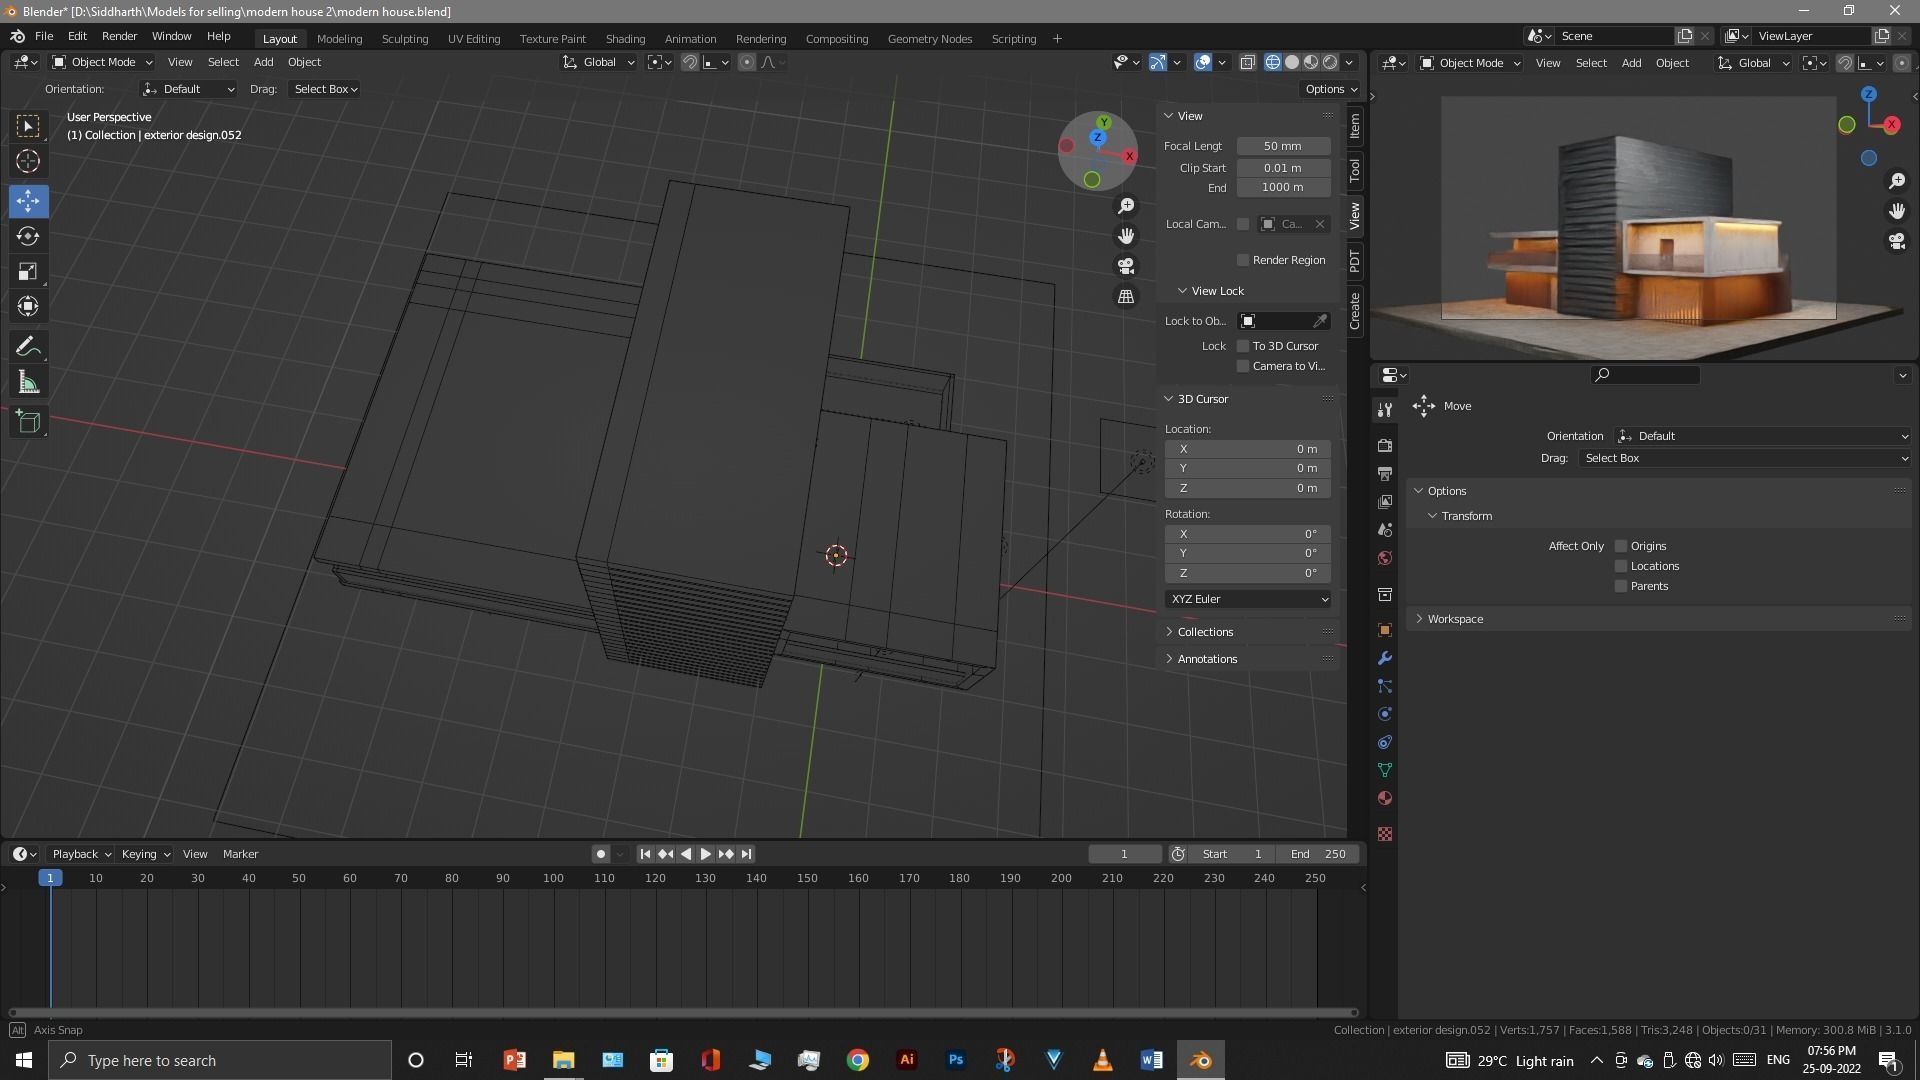Open the Render menu
This screenshot has width=1920, height=1080.
[x=119, y=36]
